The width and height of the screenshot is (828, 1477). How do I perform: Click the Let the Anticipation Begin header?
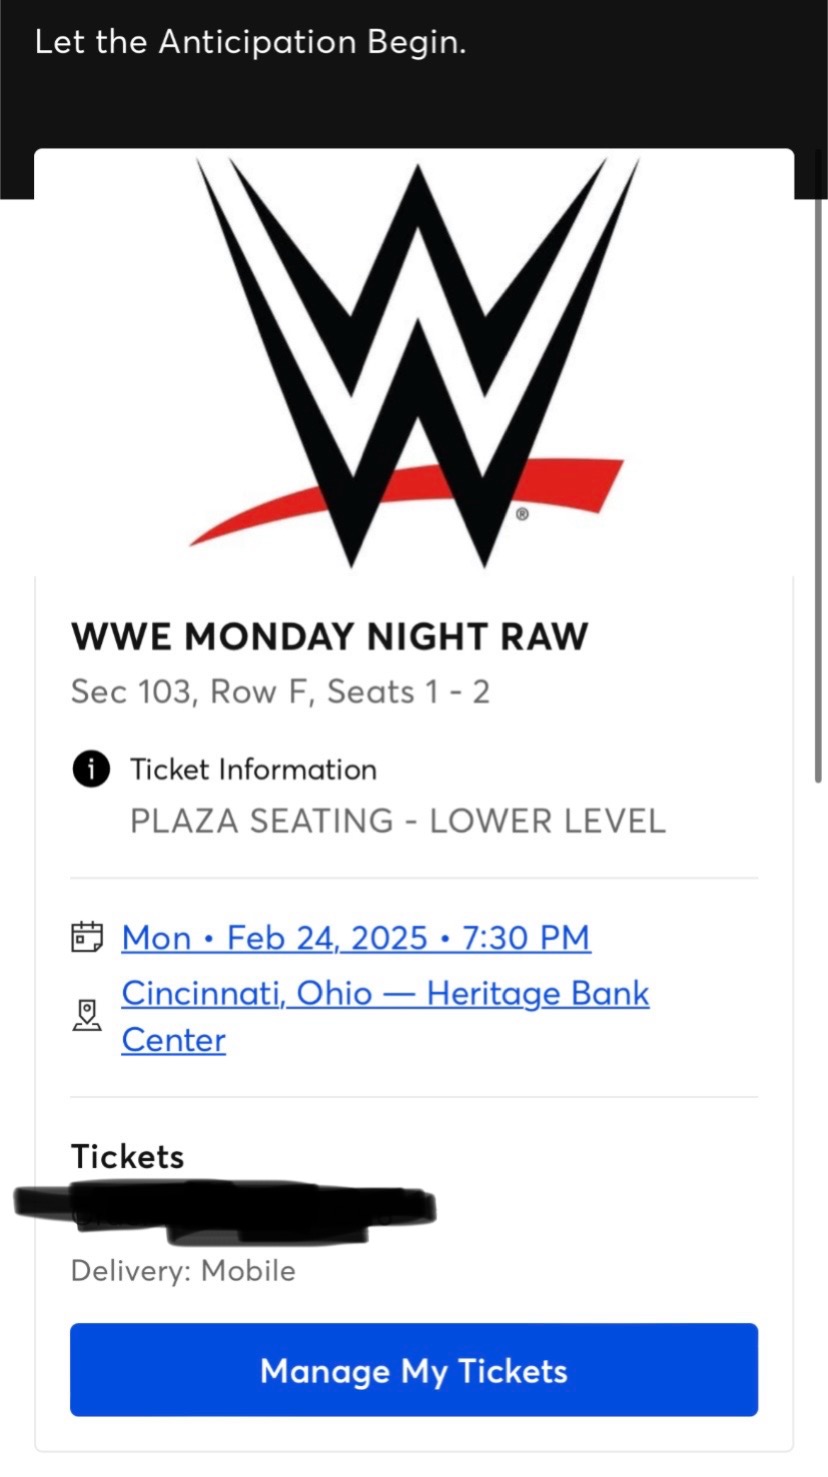tap(250, 43)
